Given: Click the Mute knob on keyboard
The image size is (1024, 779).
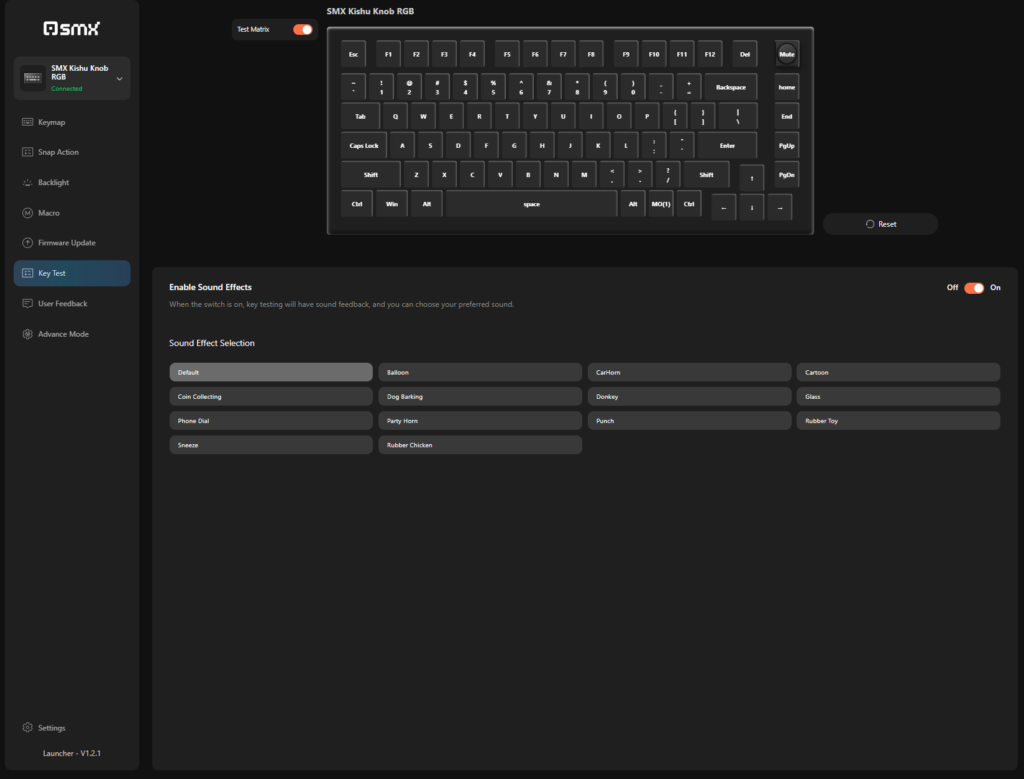Looking at the screenshot, I should tap(787, 54).
